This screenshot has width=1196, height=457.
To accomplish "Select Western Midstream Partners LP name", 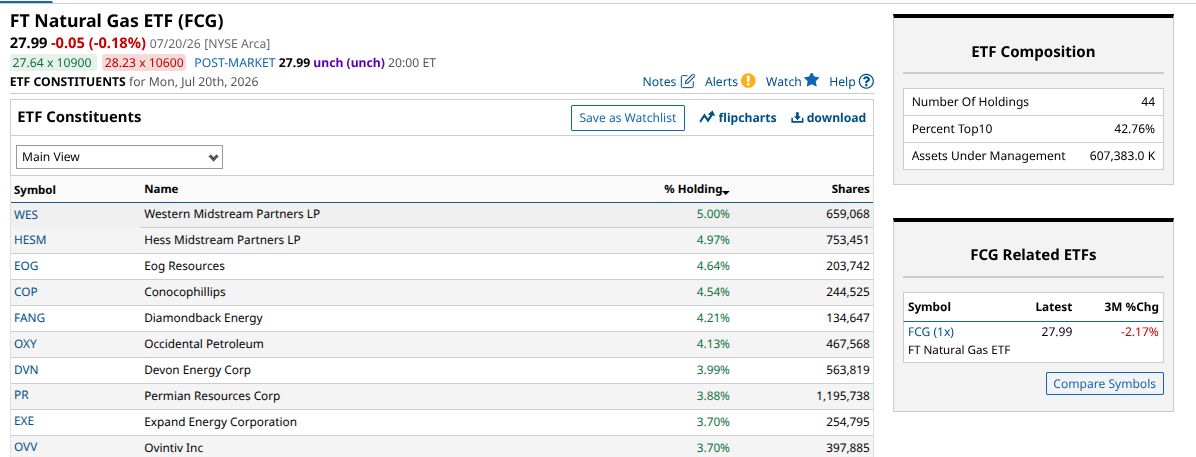I will pyautogui.click(x=232, y=214).
